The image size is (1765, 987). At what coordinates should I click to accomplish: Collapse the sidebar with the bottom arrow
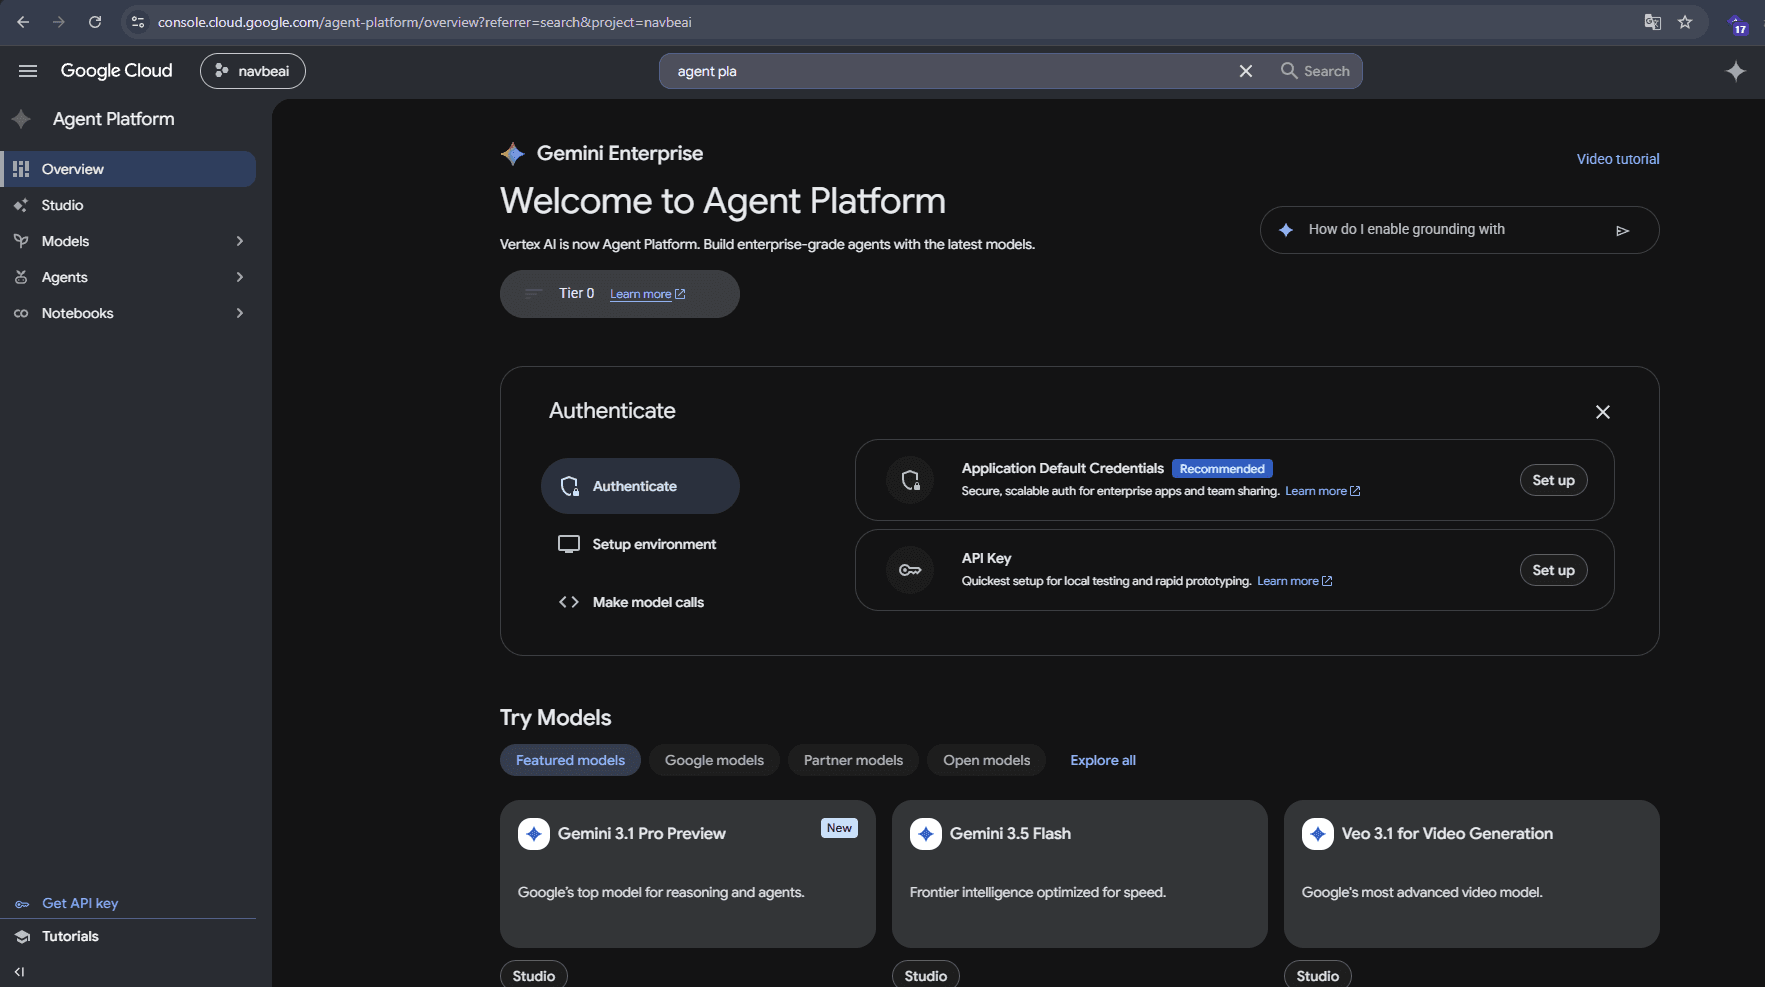19,972
